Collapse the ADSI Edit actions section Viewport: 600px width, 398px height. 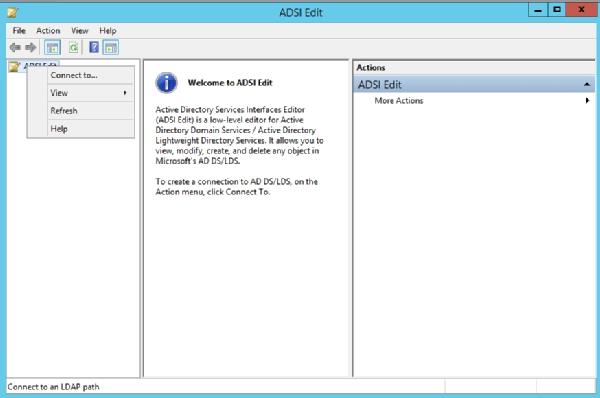(587, 84)
